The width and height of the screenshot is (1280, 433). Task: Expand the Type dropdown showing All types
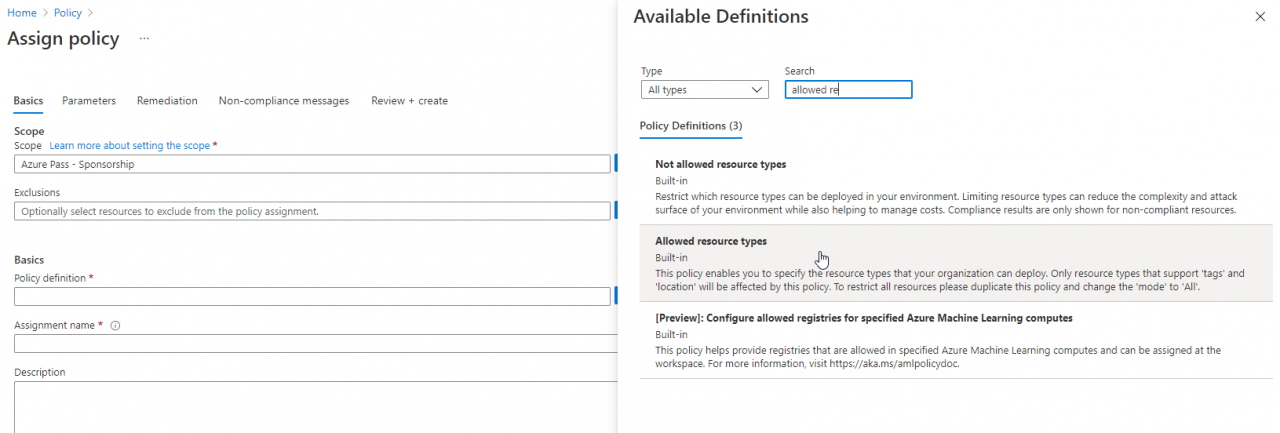pos(704,90)
